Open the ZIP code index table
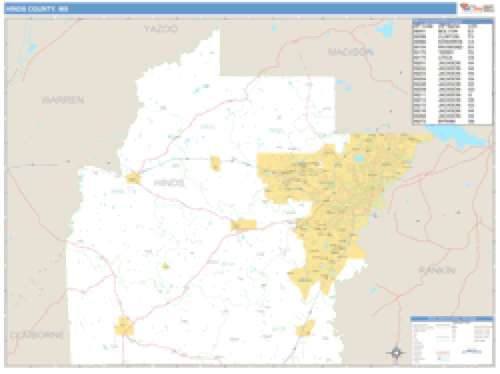This screenshot has height=374, width=500. (452, 72)
